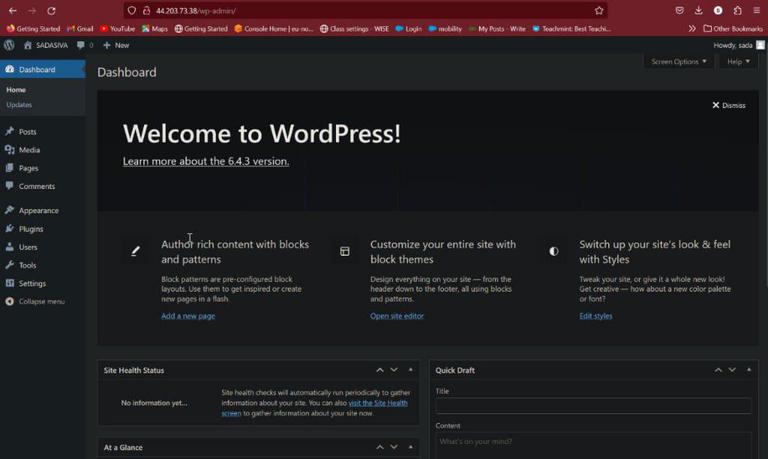
Task: Open Firefox hamburger menu
Action: coord(756,10)
